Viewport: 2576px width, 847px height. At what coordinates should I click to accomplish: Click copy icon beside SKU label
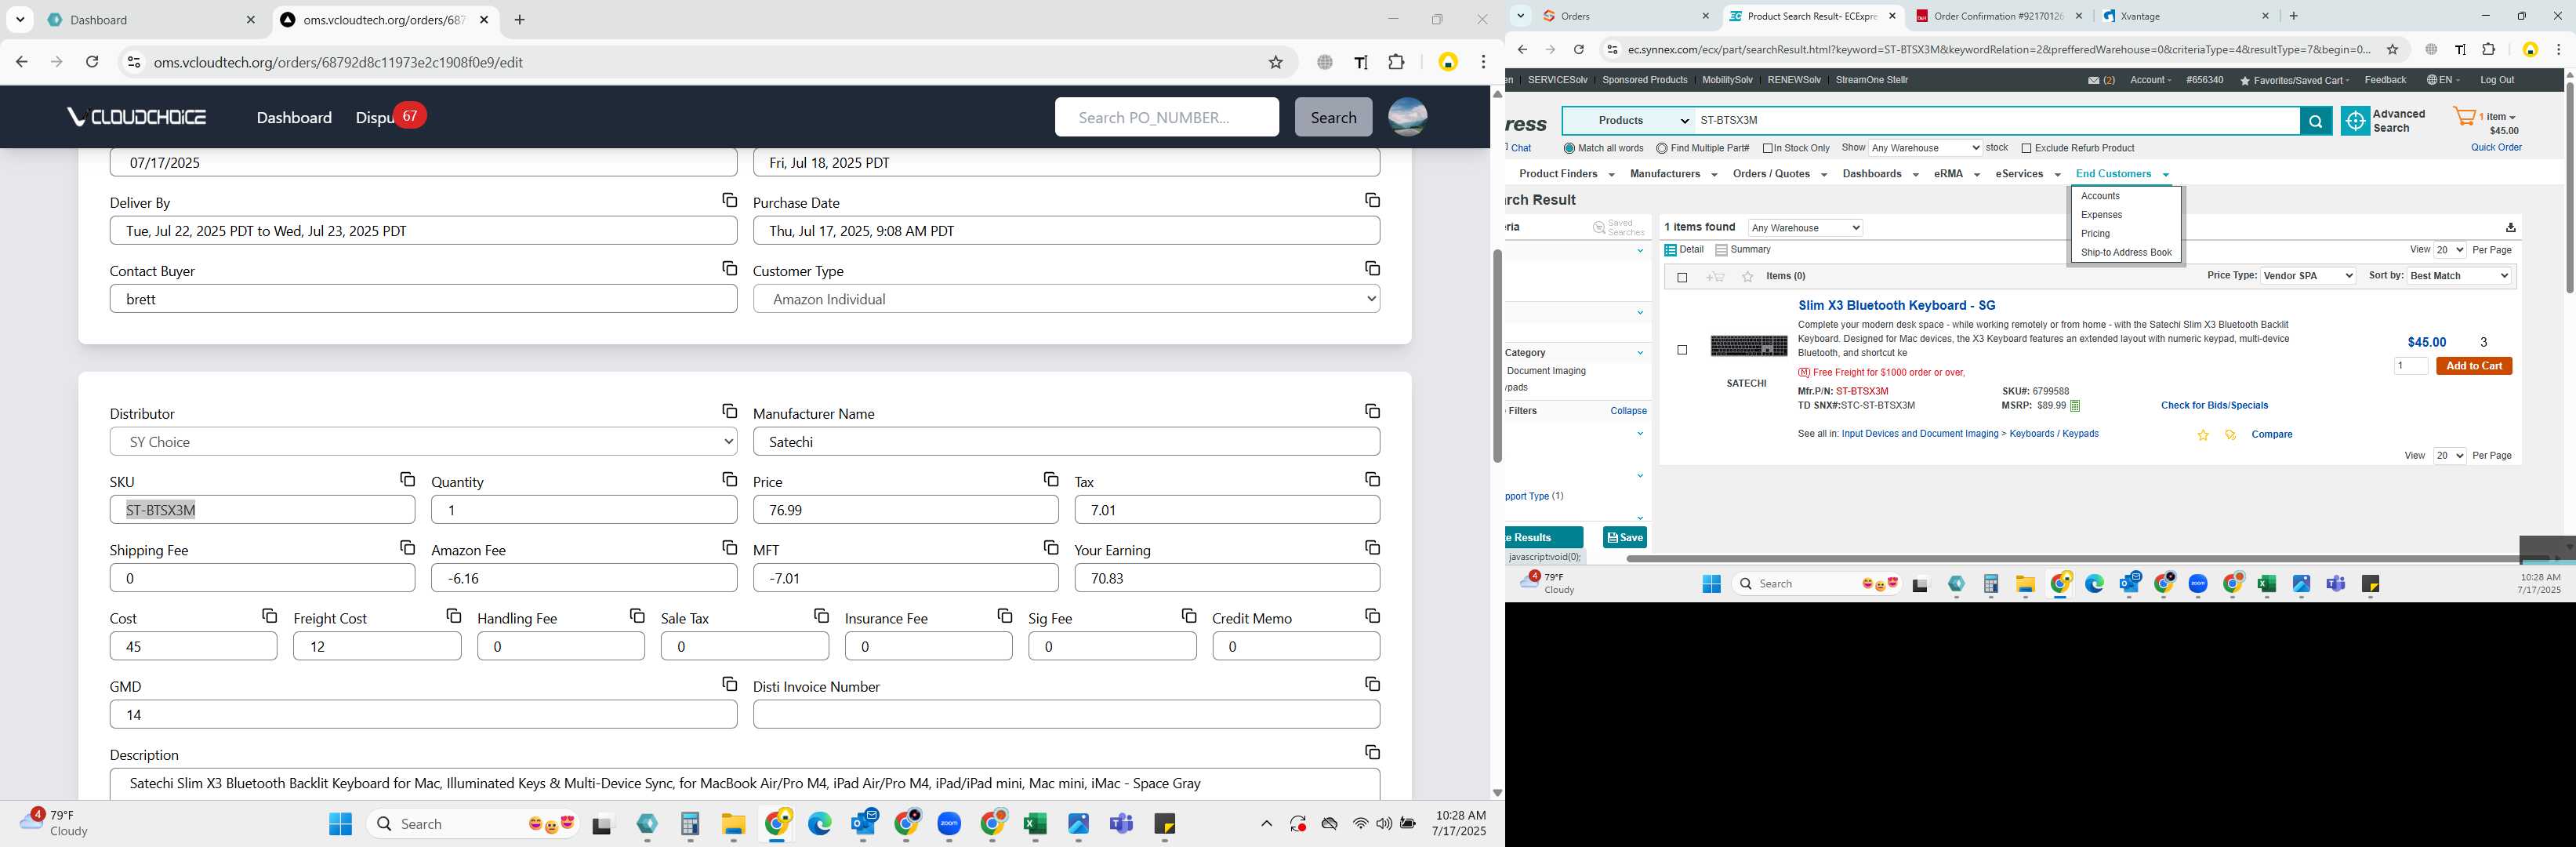(407, 480)
